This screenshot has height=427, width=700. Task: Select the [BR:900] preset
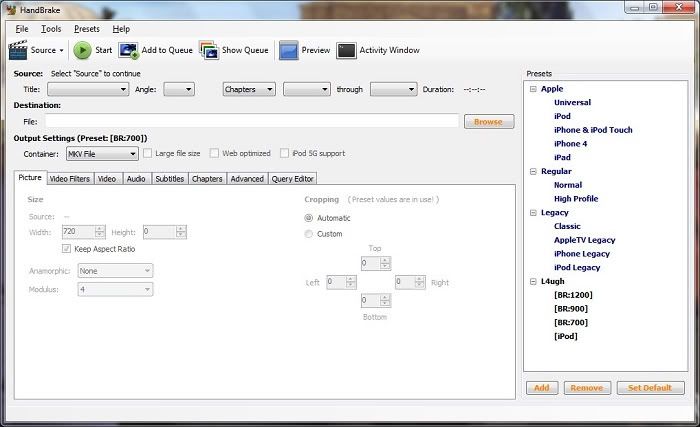click(x=571, y=309)
